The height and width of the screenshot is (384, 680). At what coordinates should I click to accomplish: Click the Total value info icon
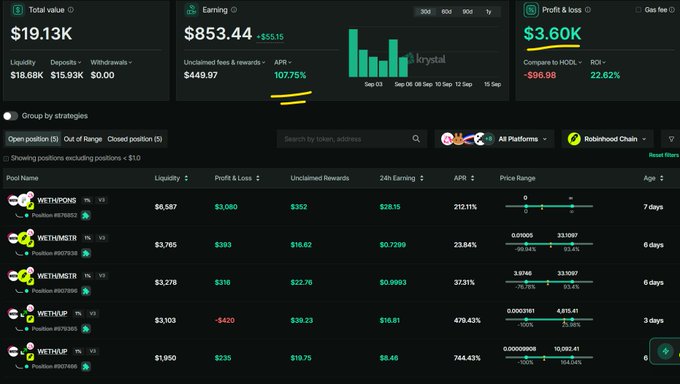71,10
